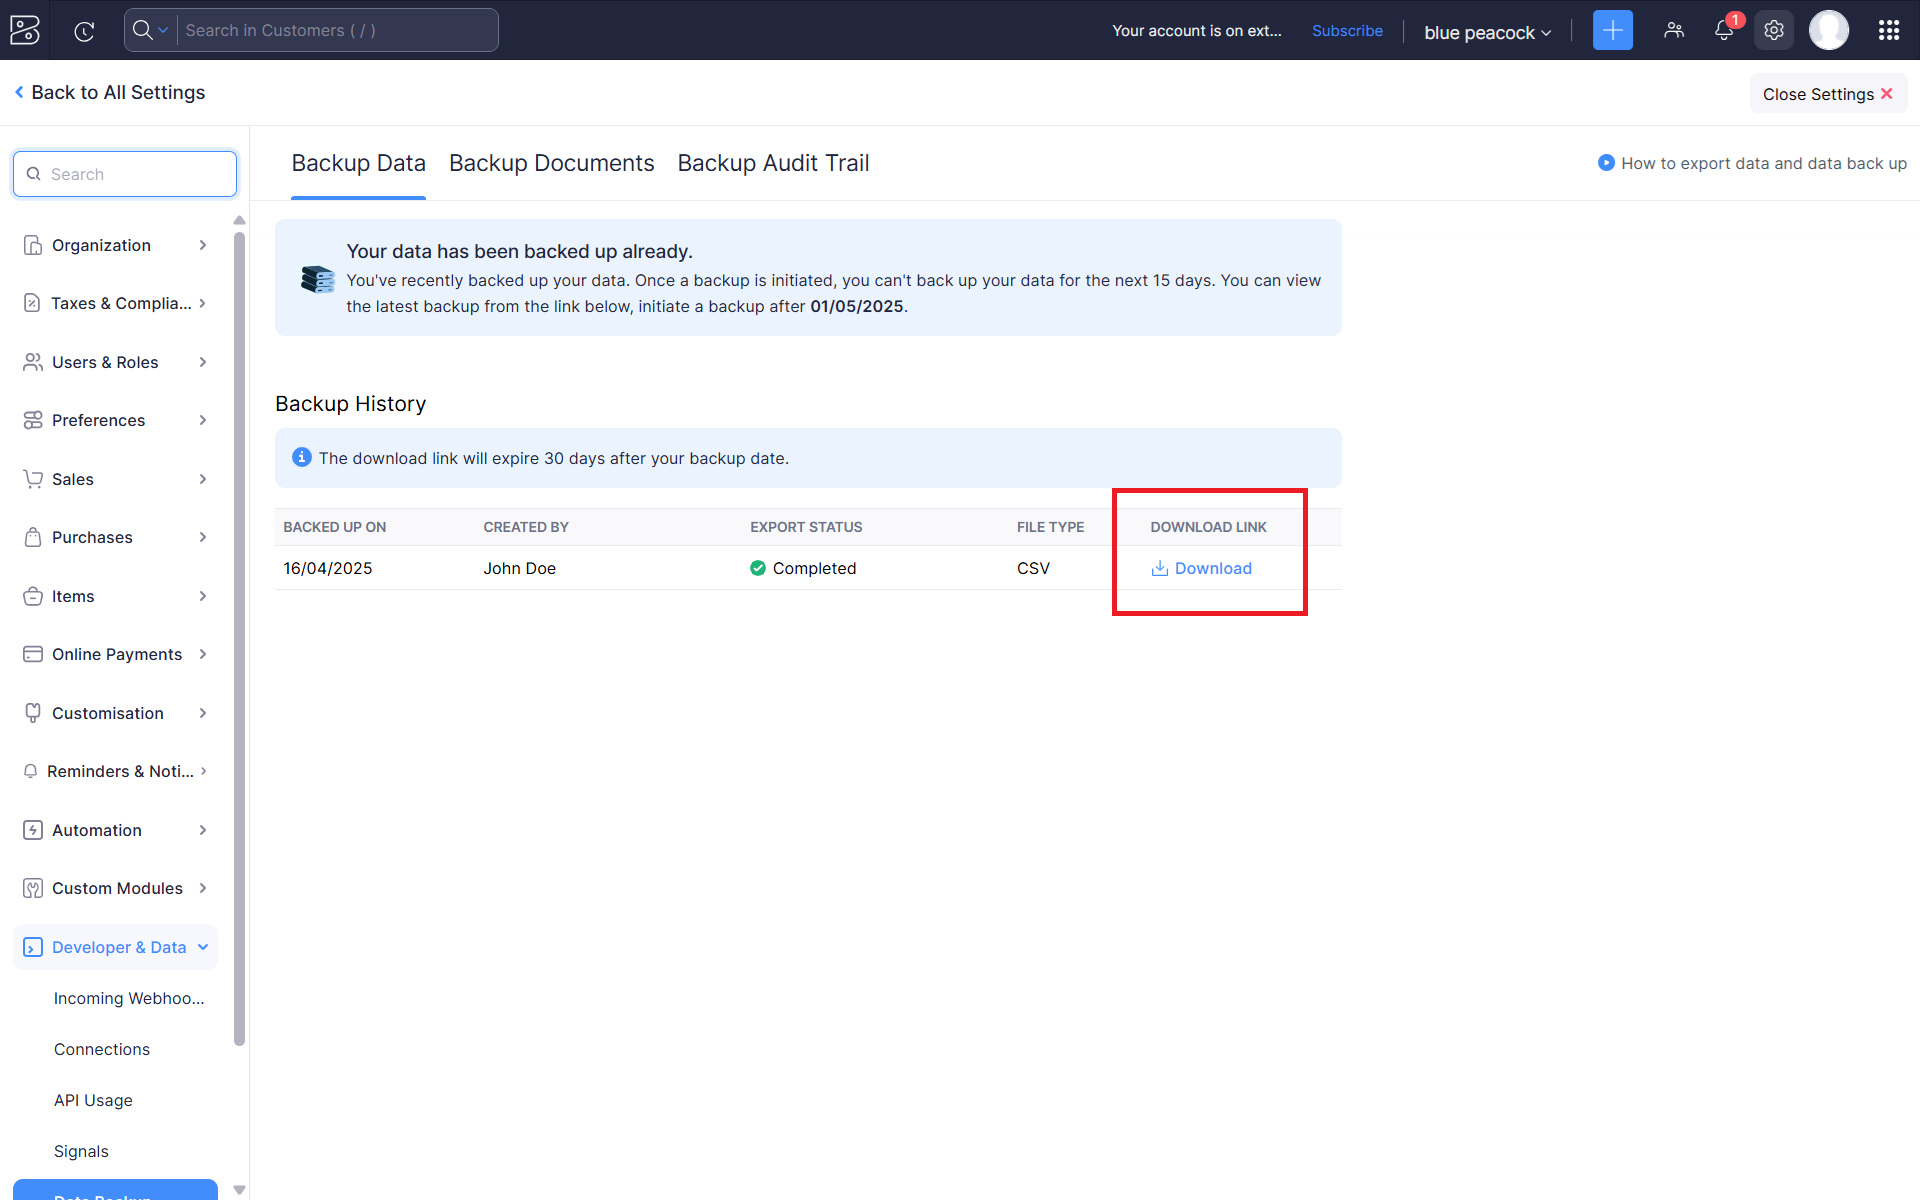
Task: Click the Items basket icon
Action: point(33,596)
